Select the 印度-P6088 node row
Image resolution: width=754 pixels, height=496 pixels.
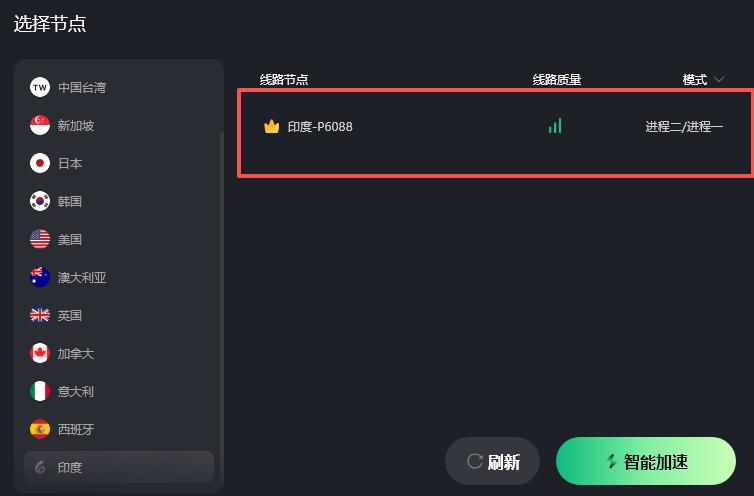(496, 133)
